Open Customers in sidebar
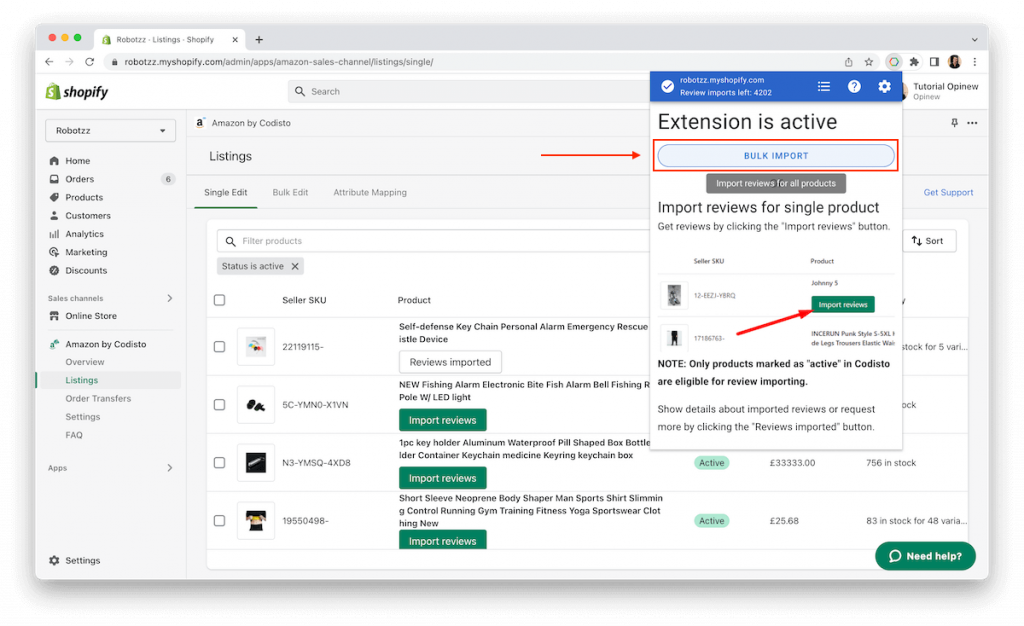The height and width of the screenshot is (626, 1024). tap(88, 215)
